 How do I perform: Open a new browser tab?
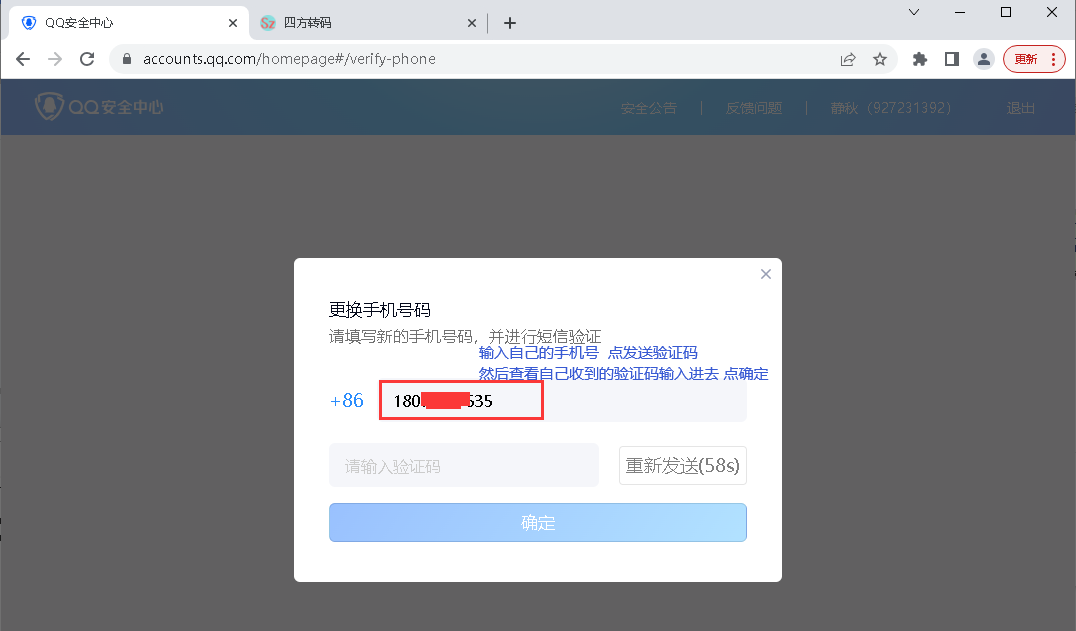click(510, 23)
